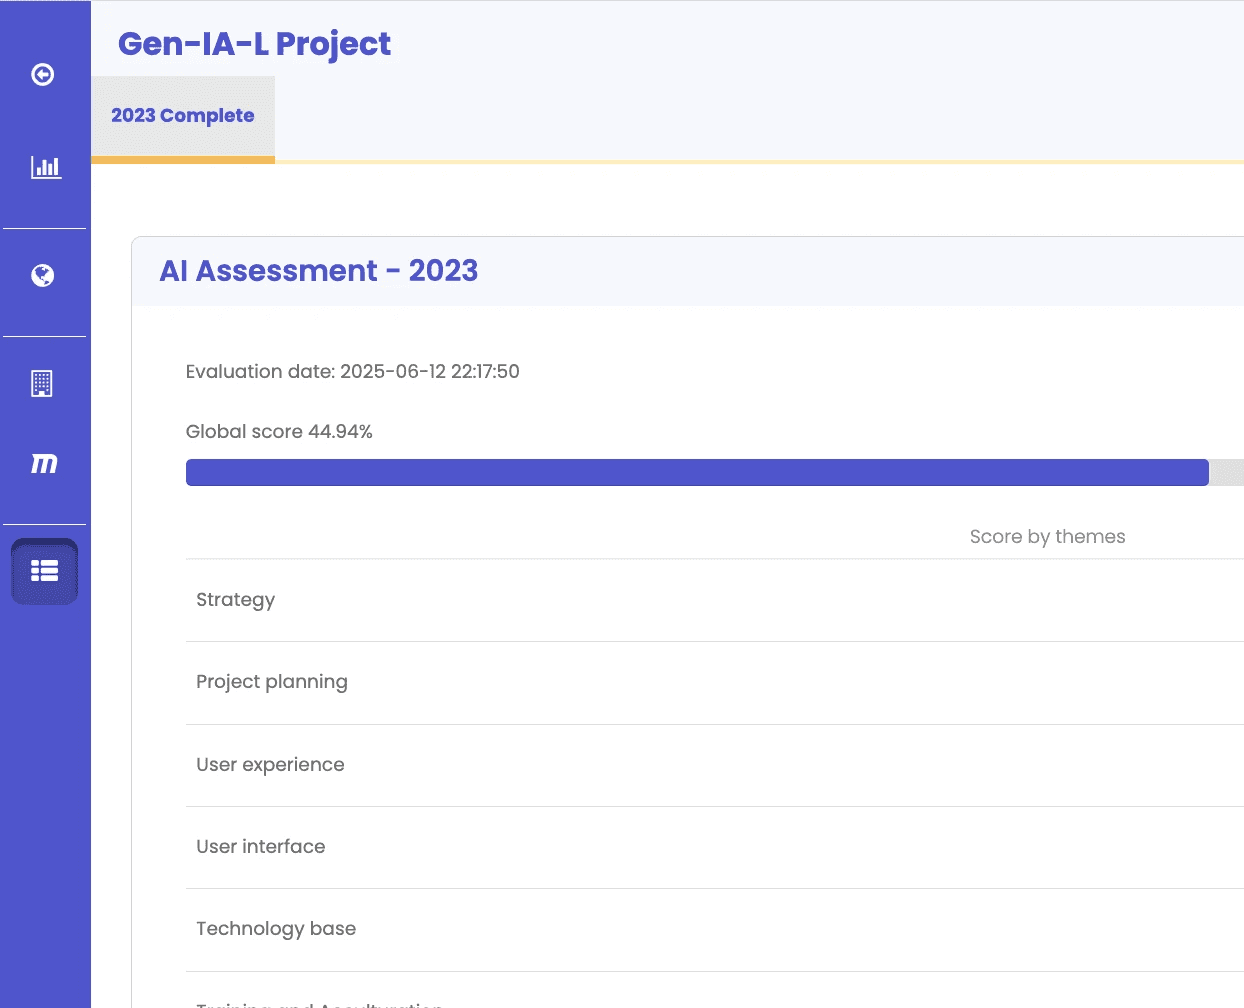The image size is (1244, 1008).
Task: Open the globe icon in sidebar
Action: pos(43,275)
